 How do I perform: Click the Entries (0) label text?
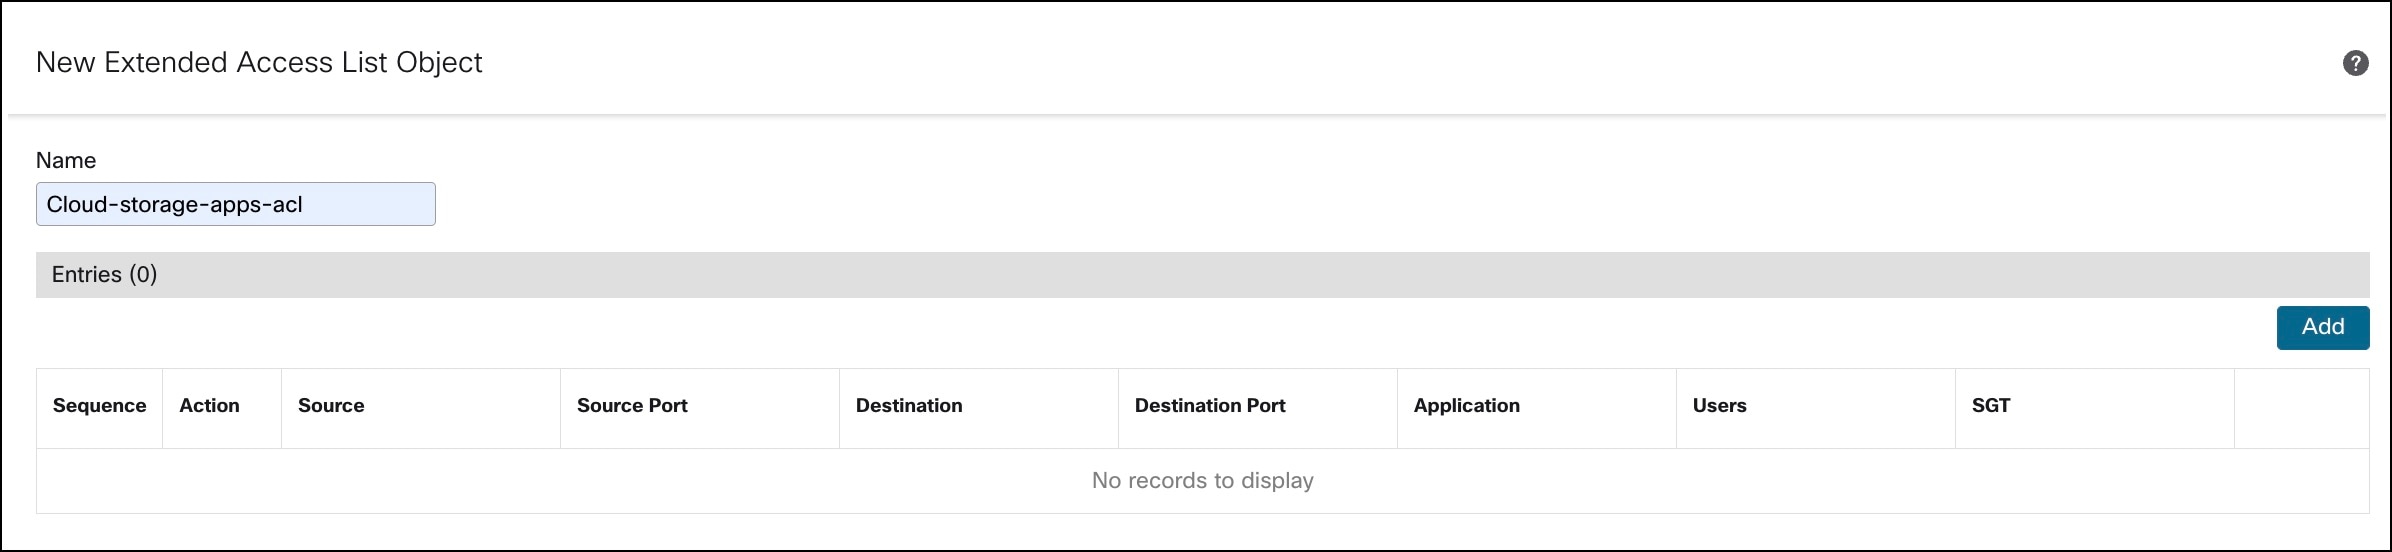coord(104,275)
